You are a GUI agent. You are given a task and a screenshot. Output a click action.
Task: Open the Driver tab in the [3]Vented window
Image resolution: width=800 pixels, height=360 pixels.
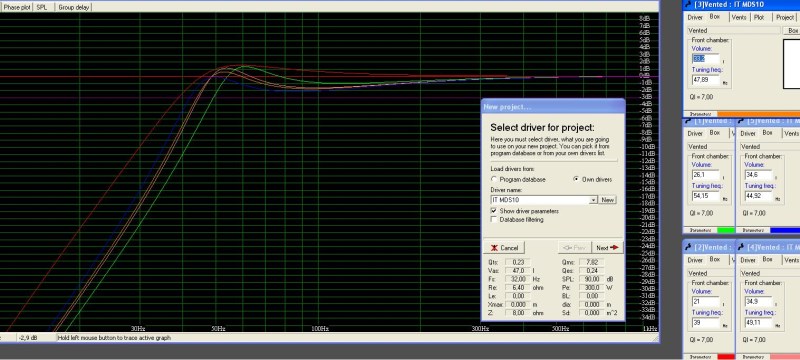[x=695, y=17]
